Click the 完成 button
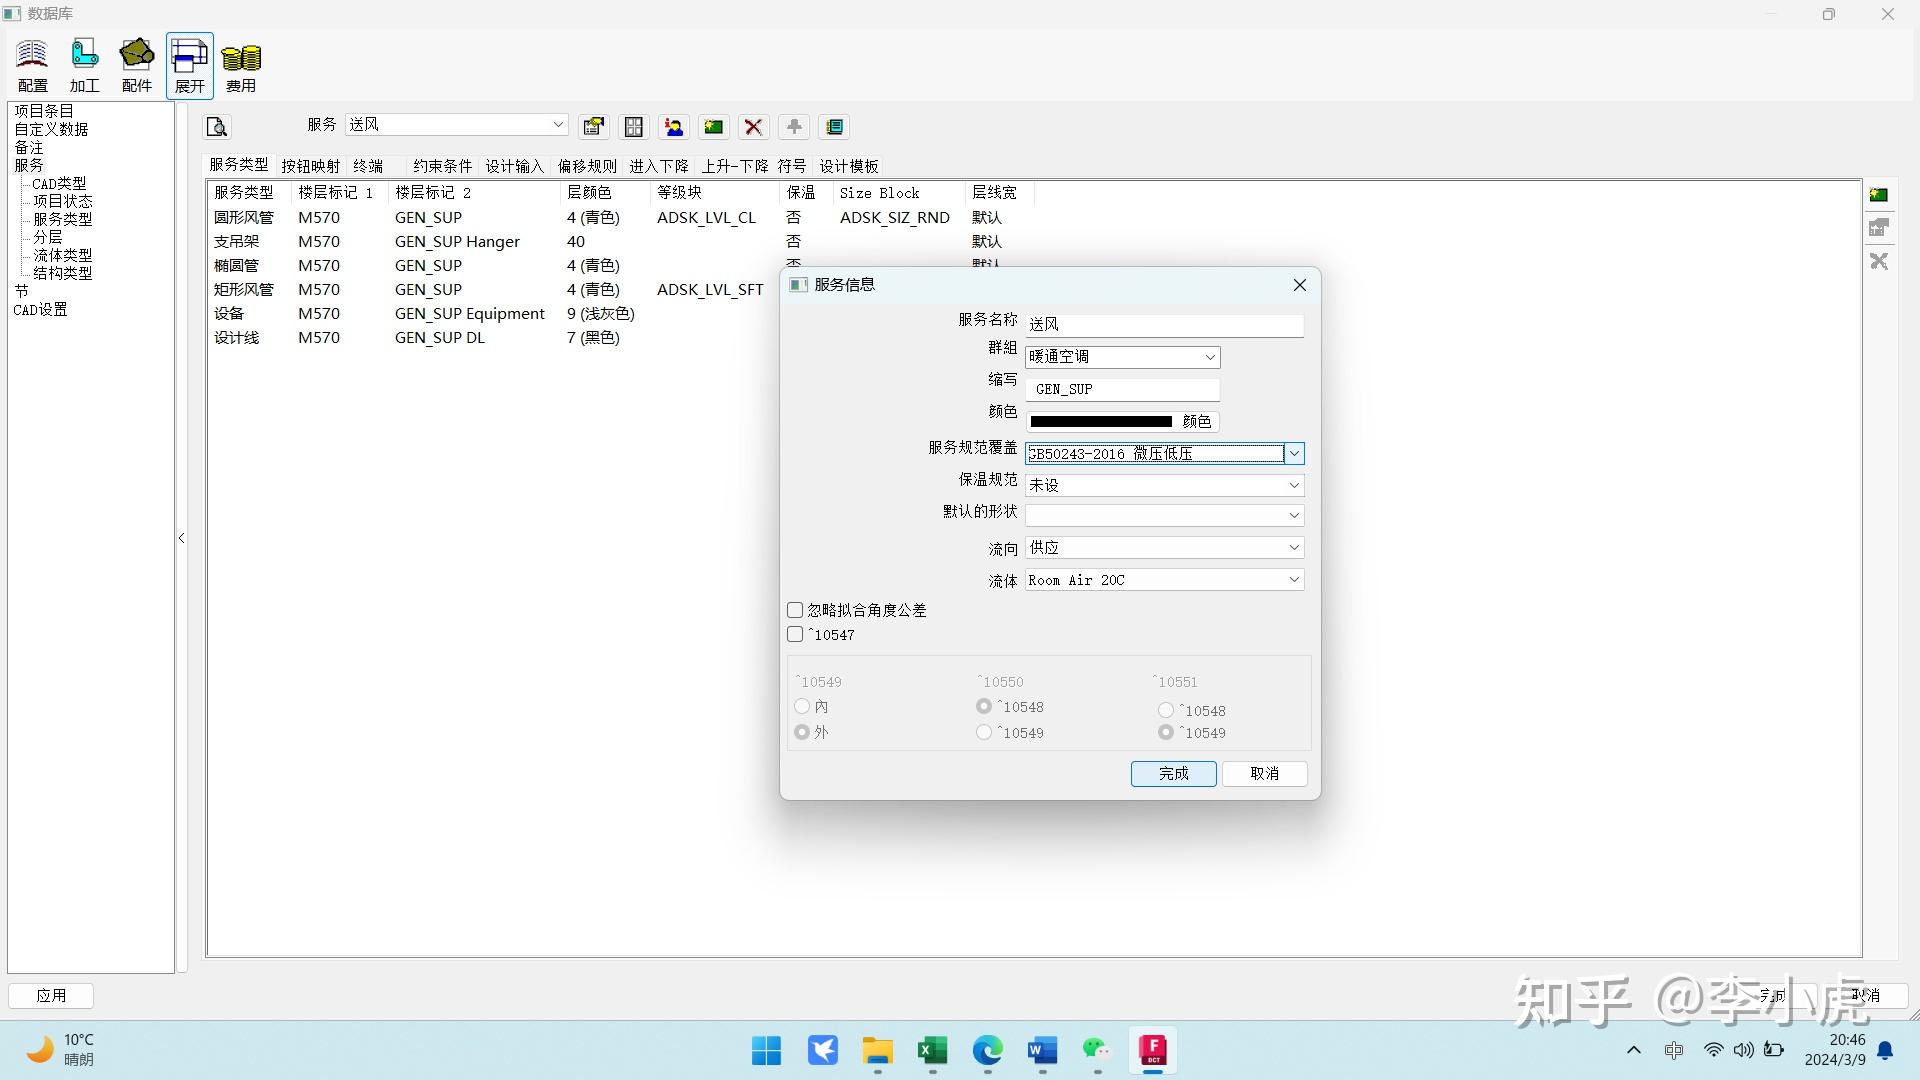The image size is (1920, 1080). tap(1173, 773)
